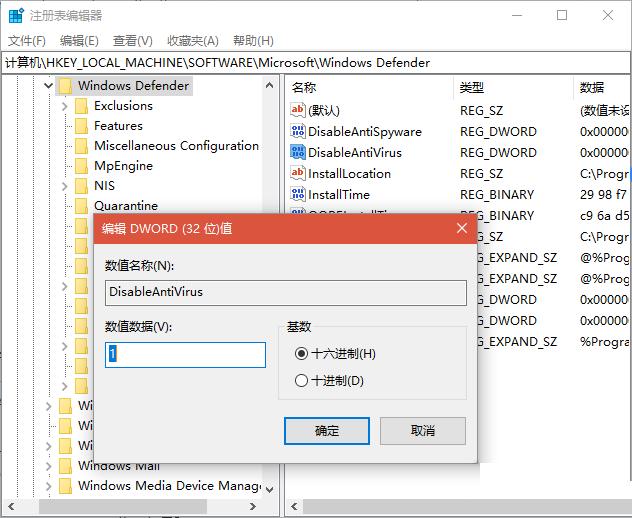Confirm with the 确定 button
The height and width of the screenshot is (518, 632).
click(x=326, y=431)
